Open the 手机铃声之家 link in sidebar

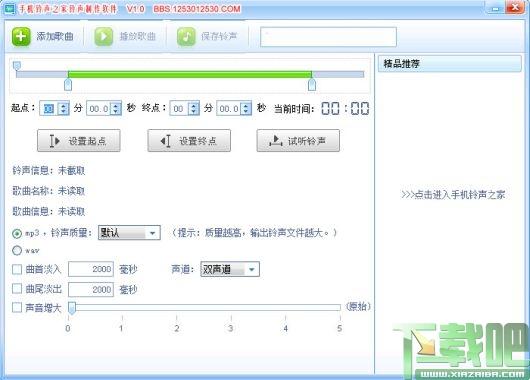point(453,194)
